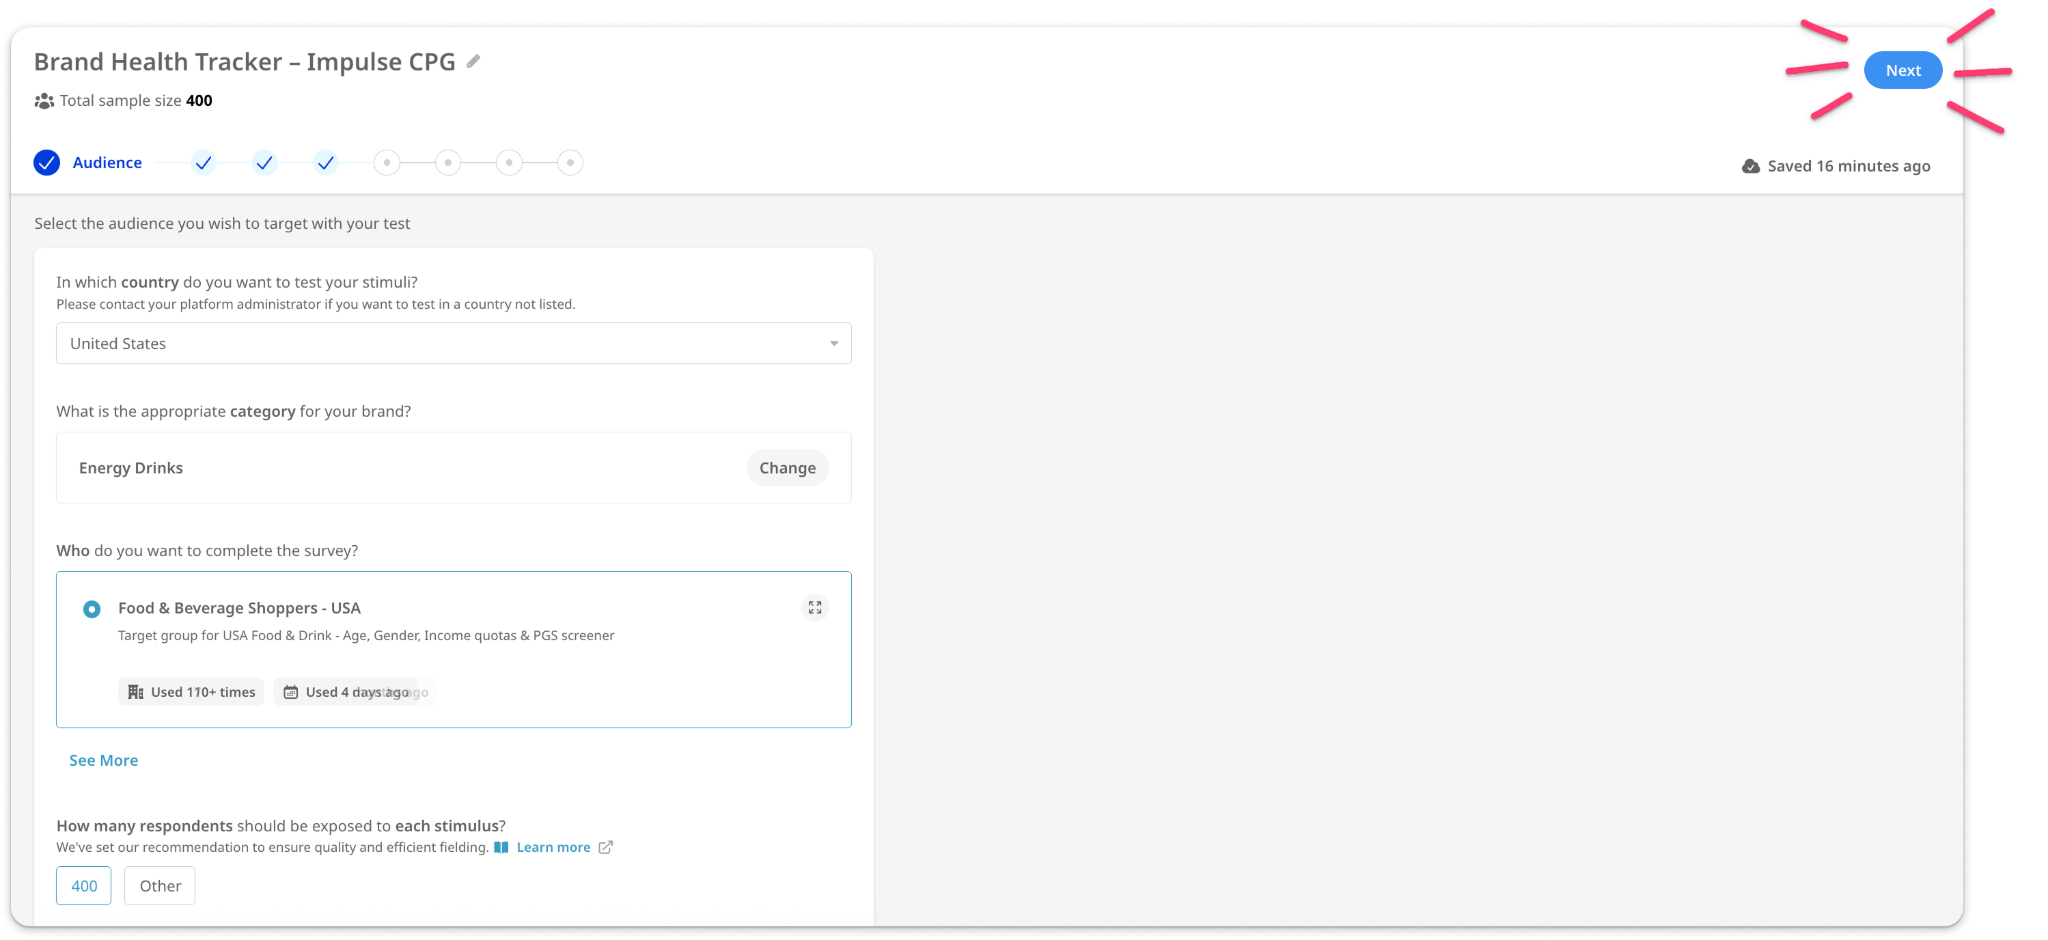This screenshot has width=2048, height=940.
Task: Open the Learn more link
Action: click(553, 847)
